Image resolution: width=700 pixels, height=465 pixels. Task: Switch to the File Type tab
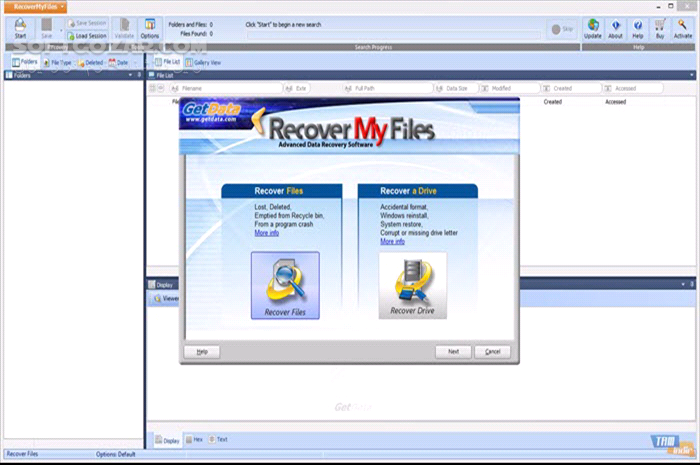pyautogui.click(x=57, y=62)
